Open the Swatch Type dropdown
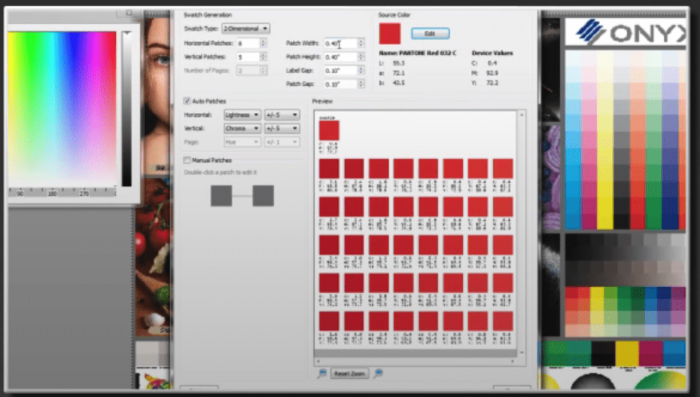Viewport: 700px width, 397px height. point(246,29)
